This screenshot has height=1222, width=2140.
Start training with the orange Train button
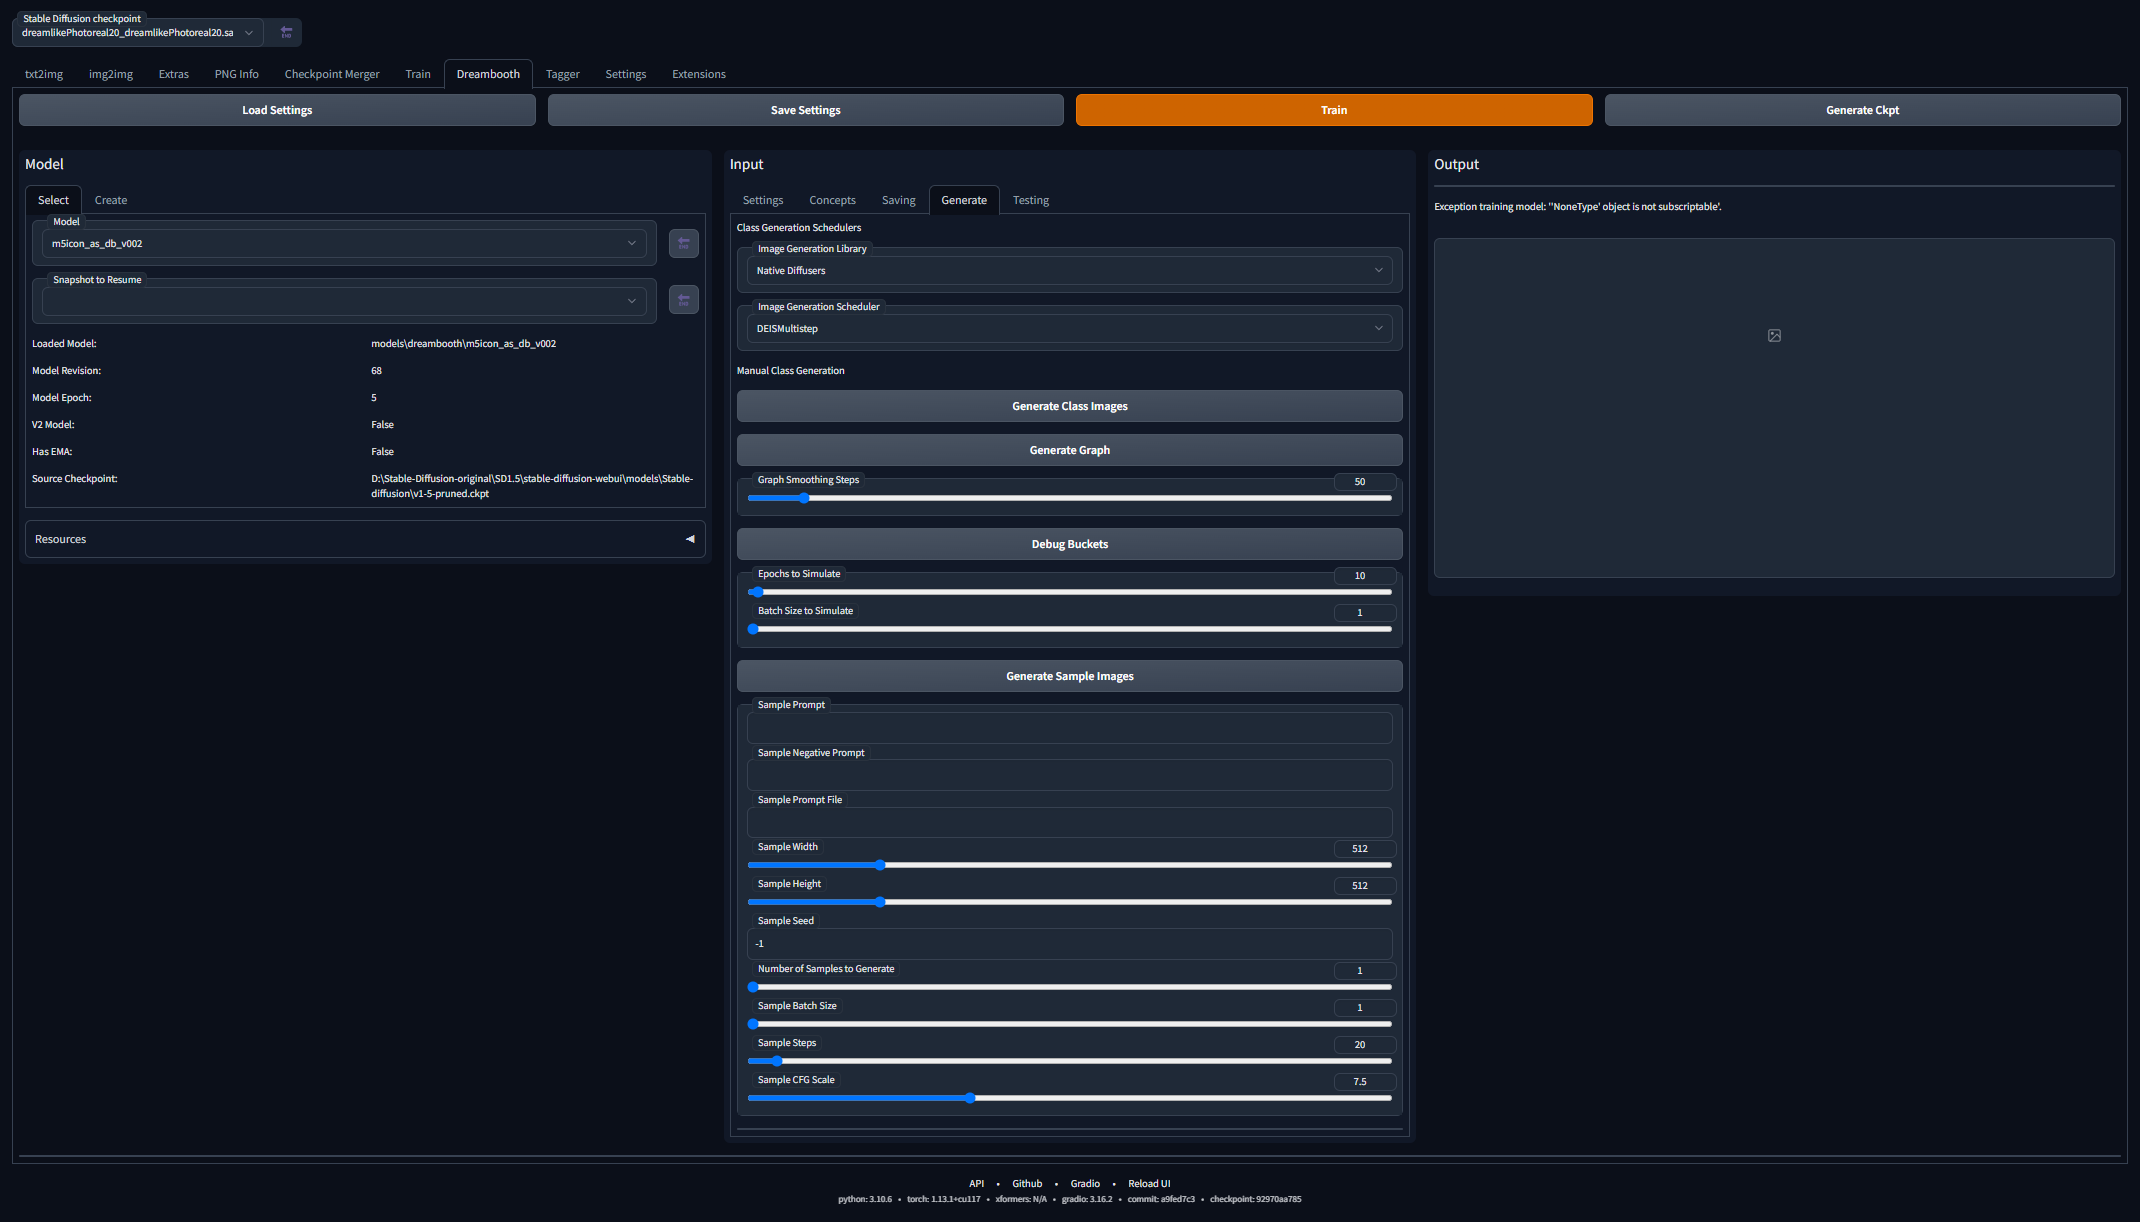tap(1334, 110)
